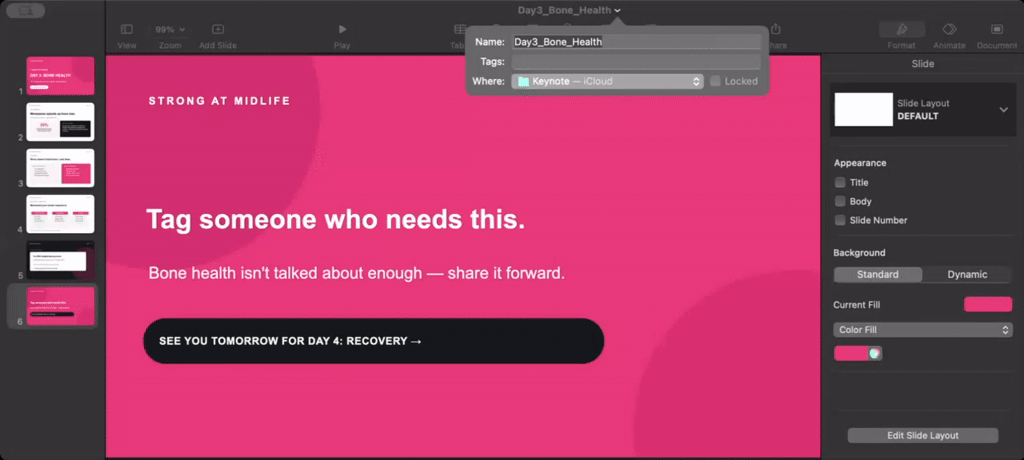Start the slideshow with the Play button
This screenshot has height=460, width=1024.
pyautogui.click(x=342, y=29)
